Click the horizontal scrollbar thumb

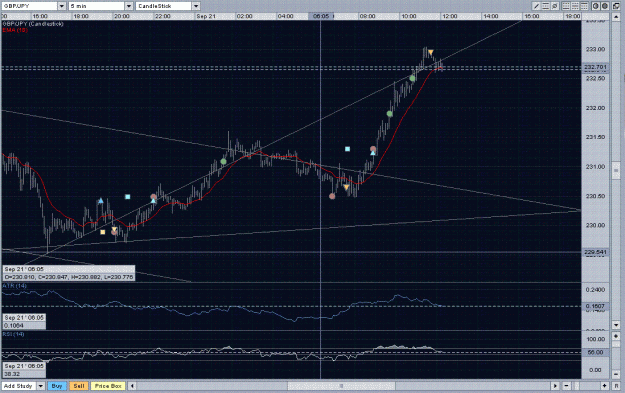click(341, 386)
